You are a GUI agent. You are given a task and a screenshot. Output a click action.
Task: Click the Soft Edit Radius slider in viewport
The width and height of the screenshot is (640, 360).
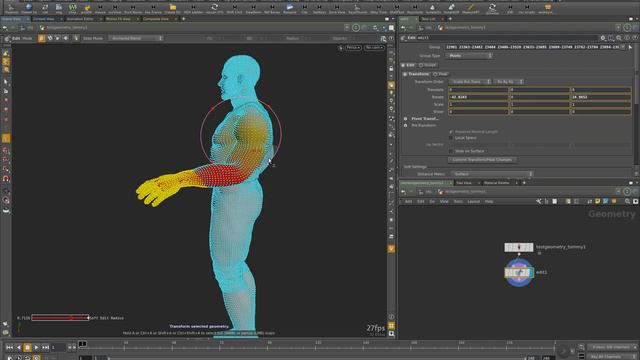[x=60, y=318]
